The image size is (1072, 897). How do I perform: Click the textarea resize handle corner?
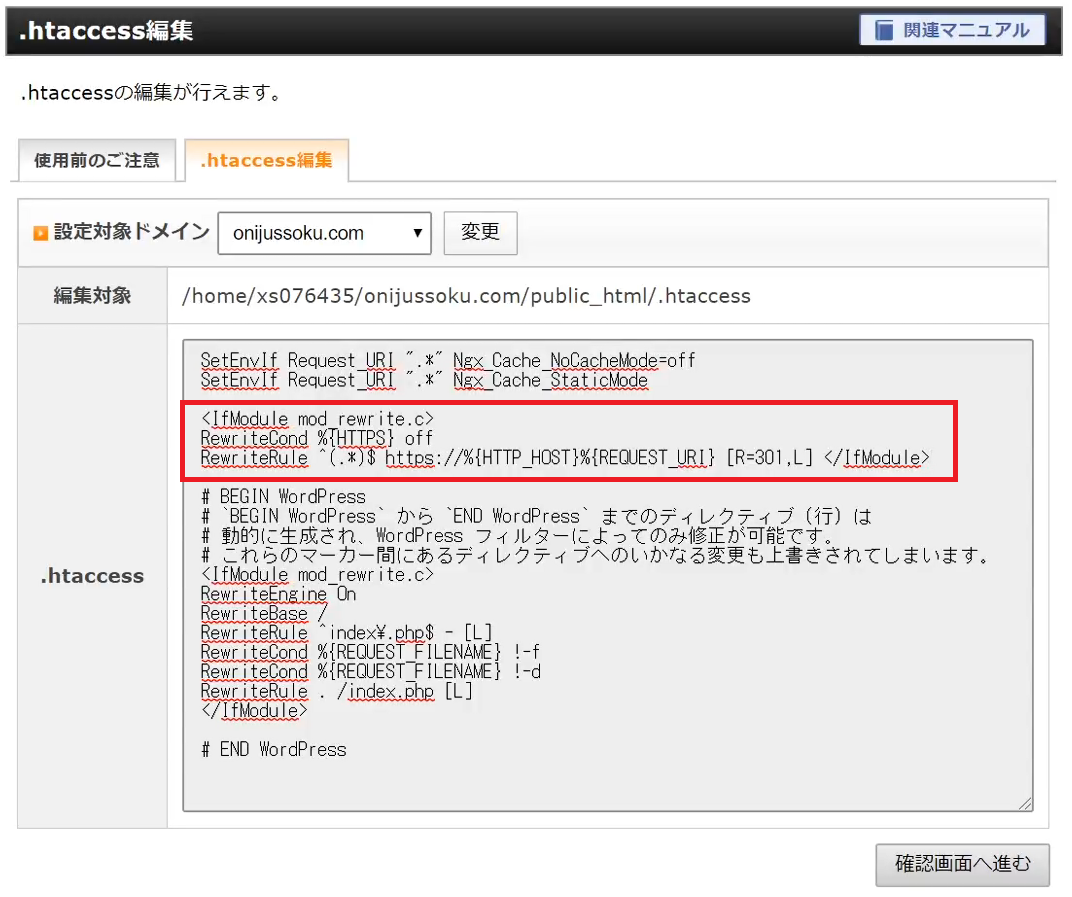point(1025,804)
